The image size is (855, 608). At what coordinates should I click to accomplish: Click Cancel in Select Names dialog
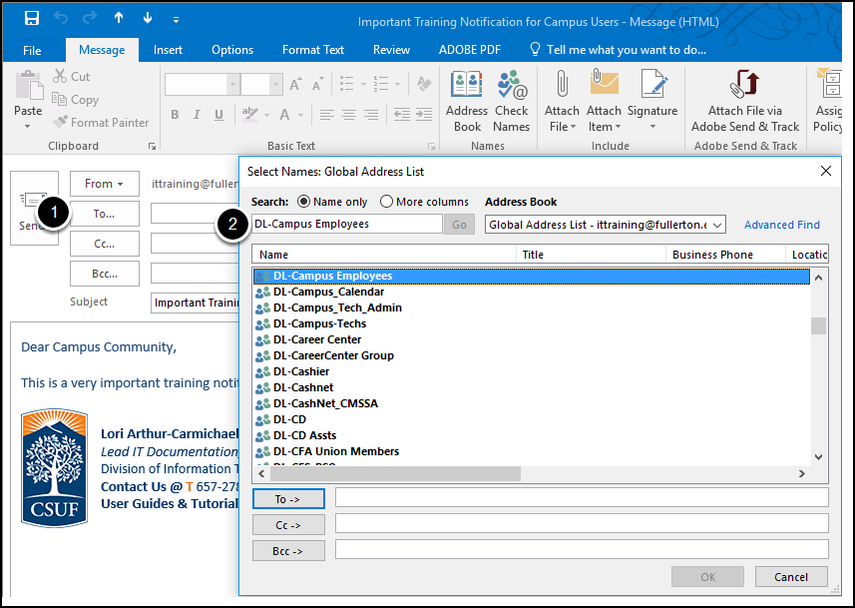pos(791,577)
